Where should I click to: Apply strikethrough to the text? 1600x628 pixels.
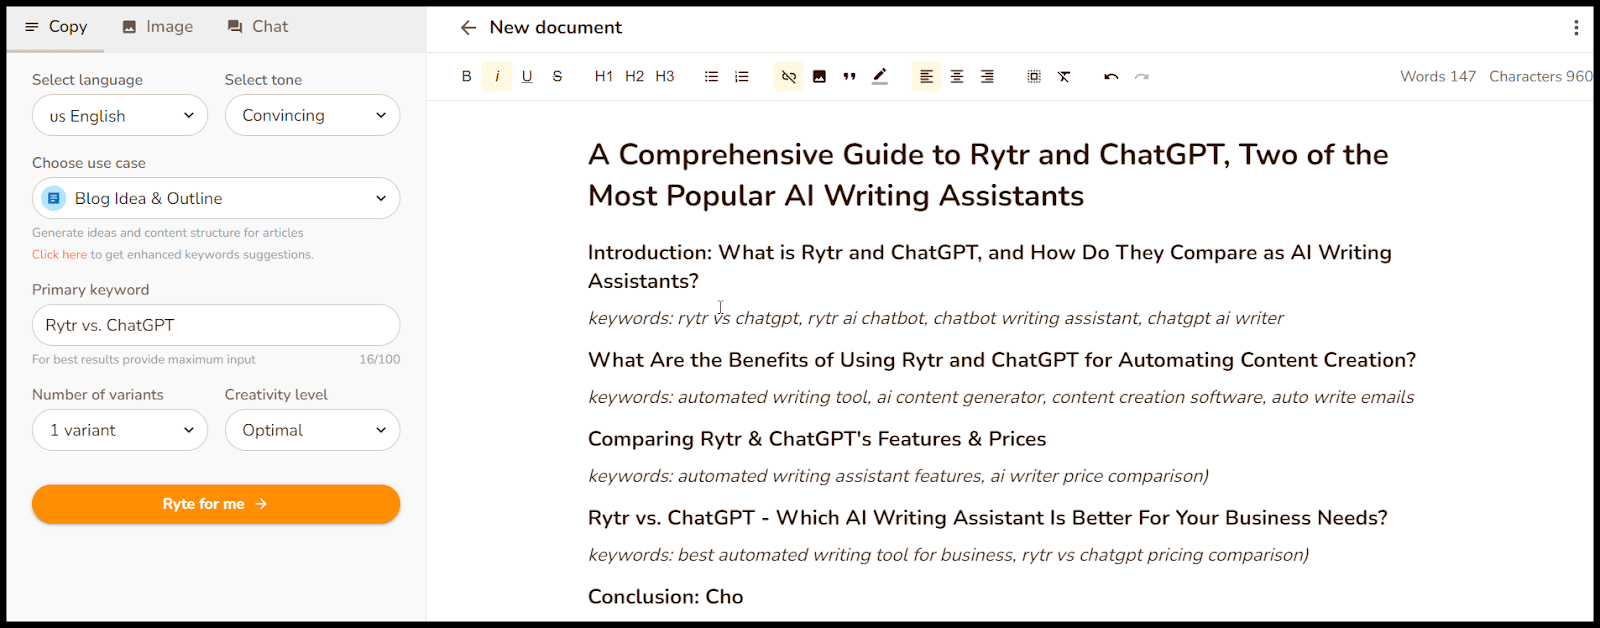coord(557,77)
